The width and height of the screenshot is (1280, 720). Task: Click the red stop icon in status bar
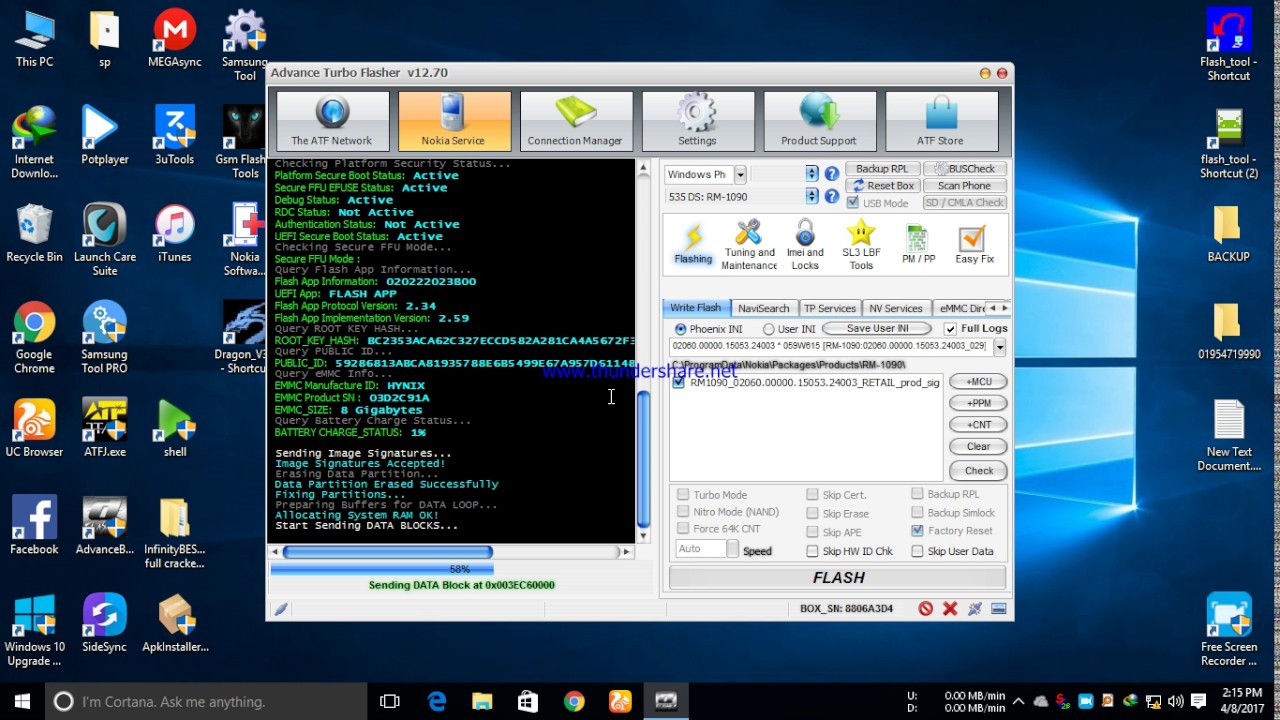(926, 608)
